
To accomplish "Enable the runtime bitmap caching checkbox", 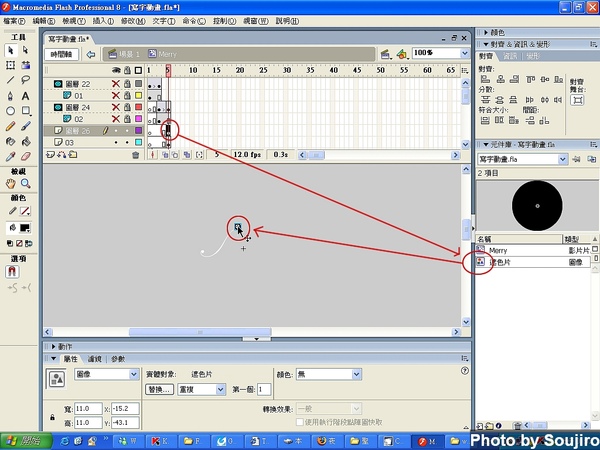I will pos(300,422).
